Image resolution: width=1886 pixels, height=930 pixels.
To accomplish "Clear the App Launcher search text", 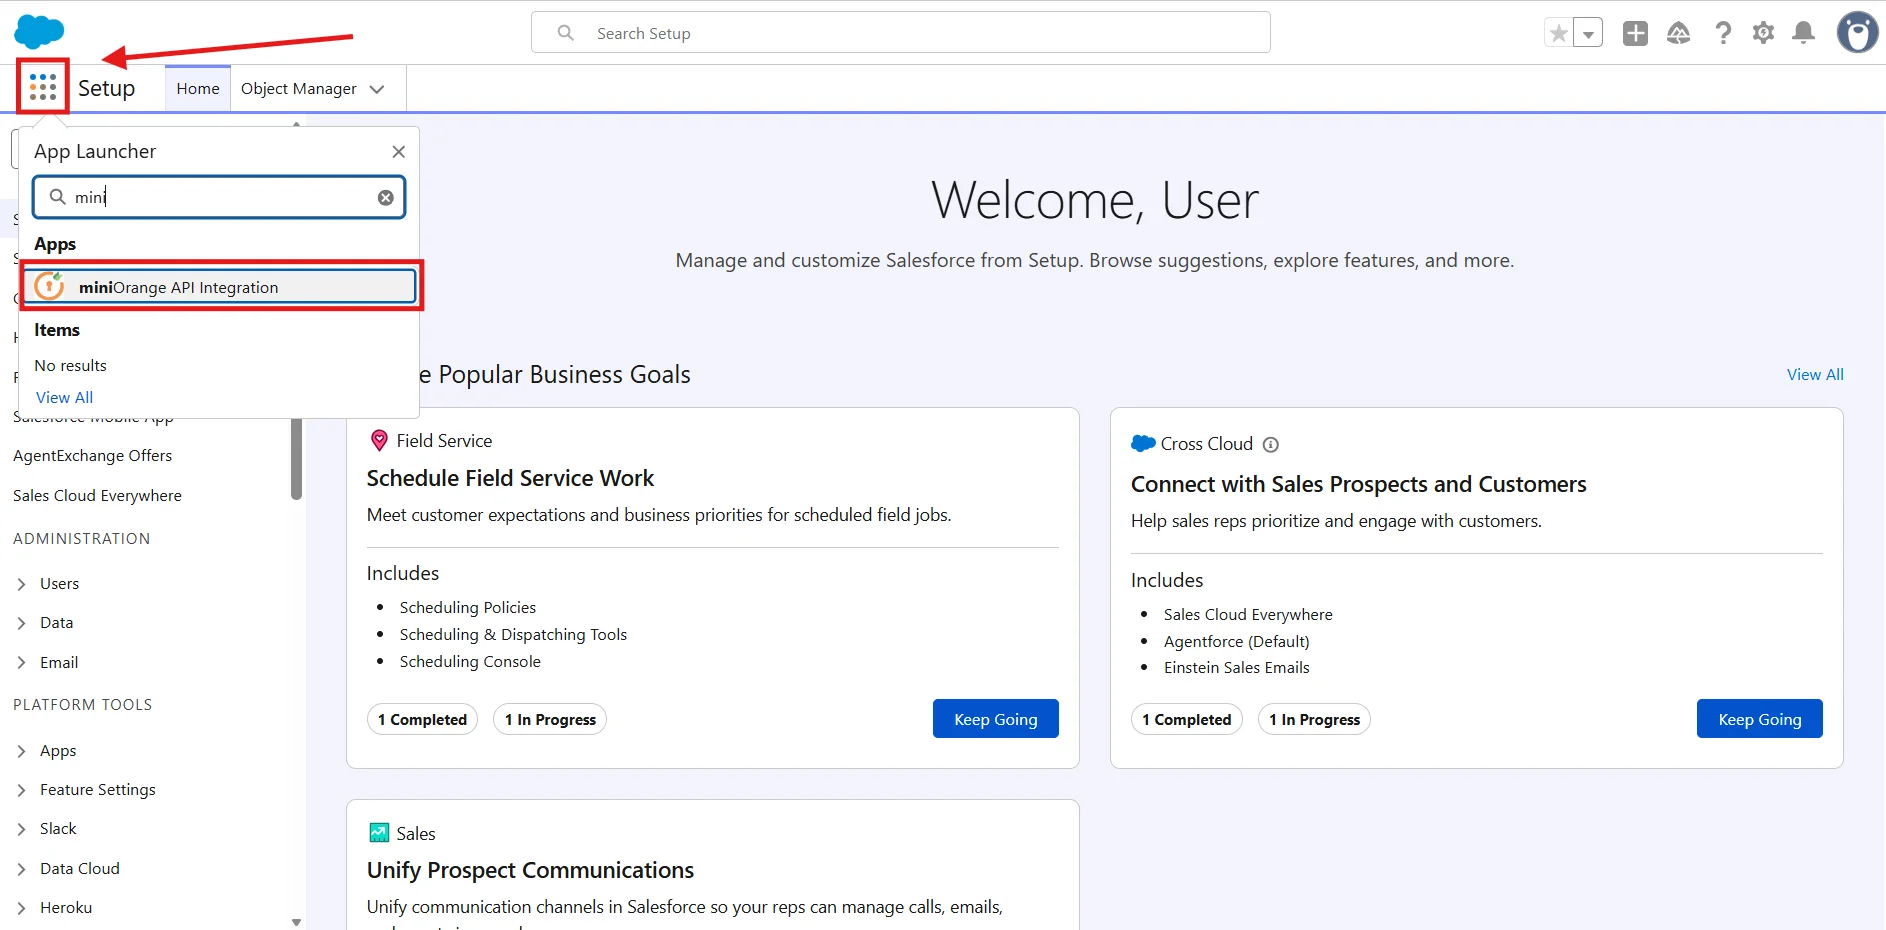I will point(385,198).
